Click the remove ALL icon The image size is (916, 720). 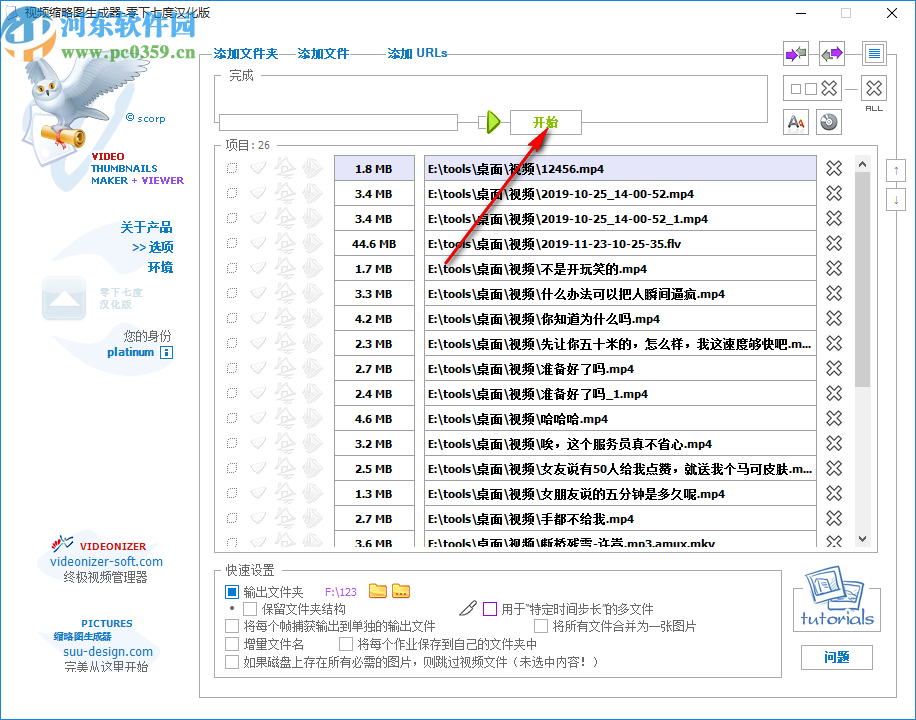tap(873, 88)
